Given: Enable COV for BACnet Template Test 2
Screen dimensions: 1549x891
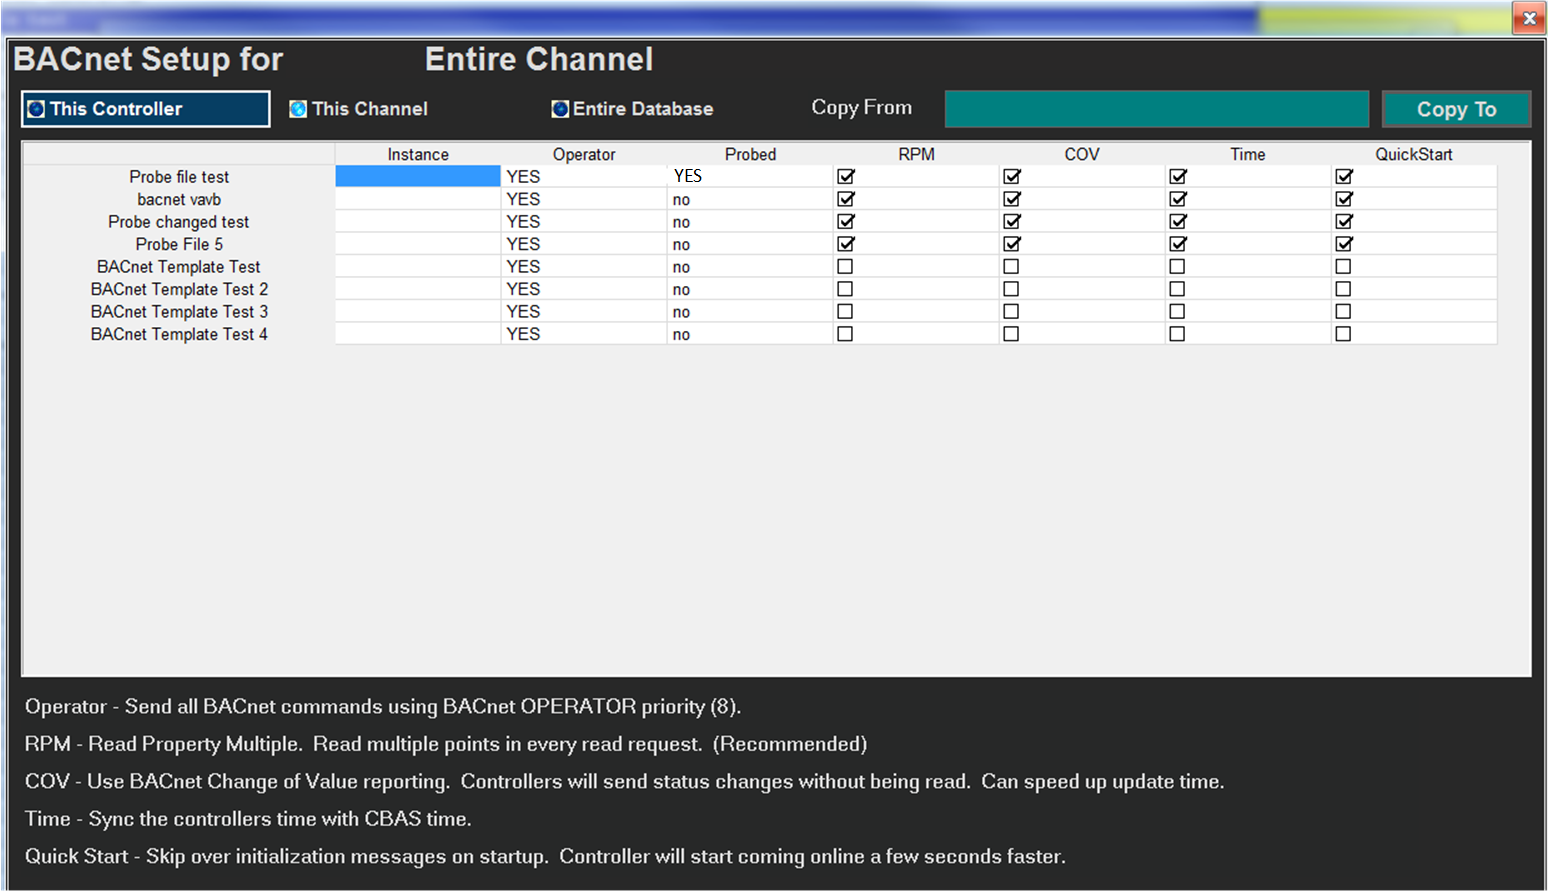Looking at the screenshot, I should [x=1011, y=289].
